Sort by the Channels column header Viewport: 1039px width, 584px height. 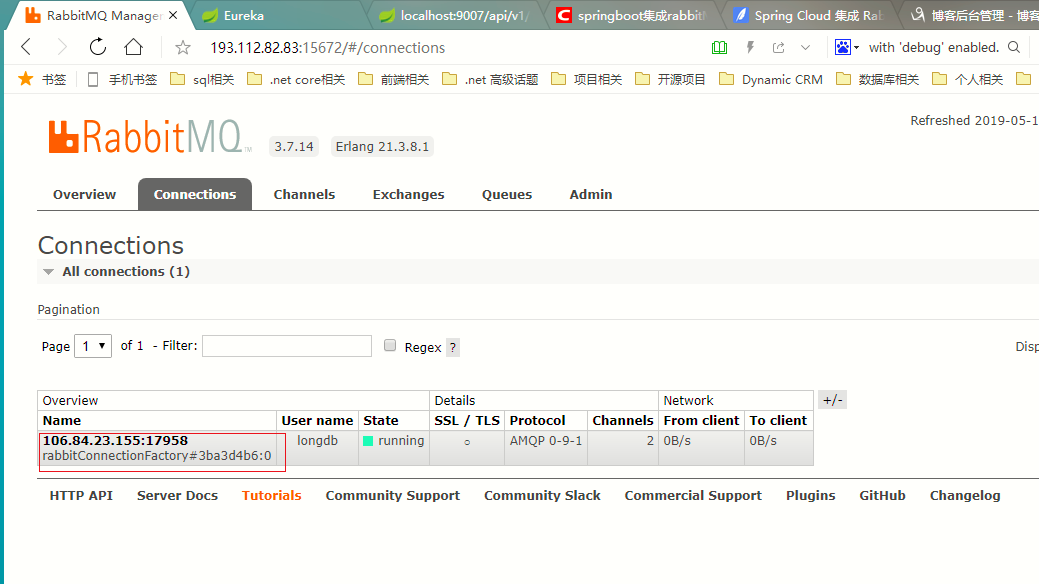click(623, 420)
